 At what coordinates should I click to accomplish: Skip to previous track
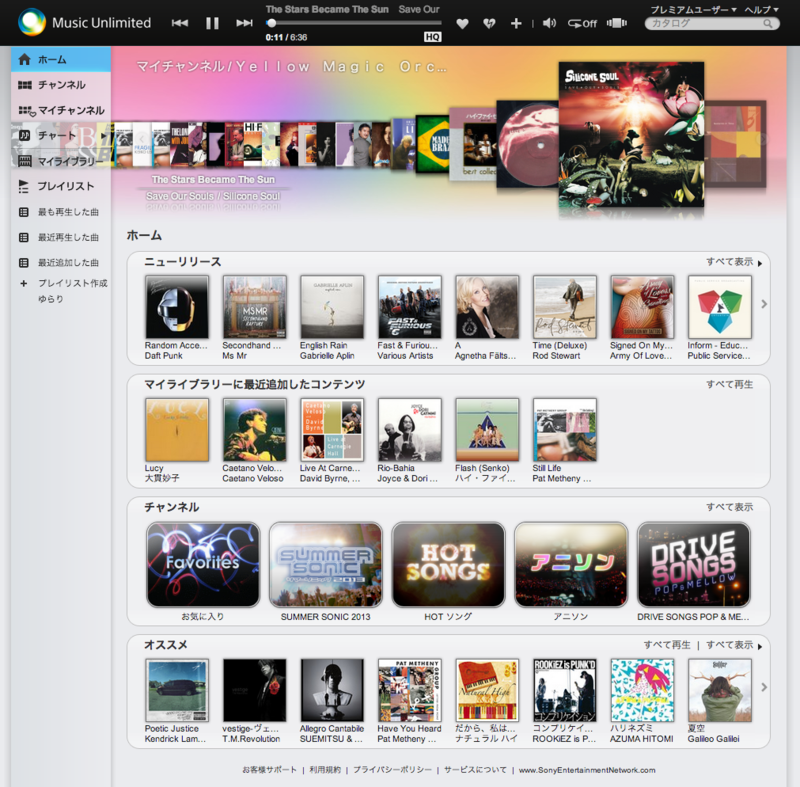(x=180, y=23)
